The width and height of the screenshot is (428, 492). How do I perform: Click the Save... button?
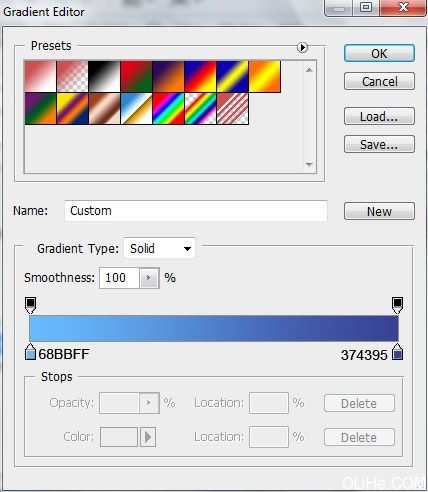(x=379, y=144)
